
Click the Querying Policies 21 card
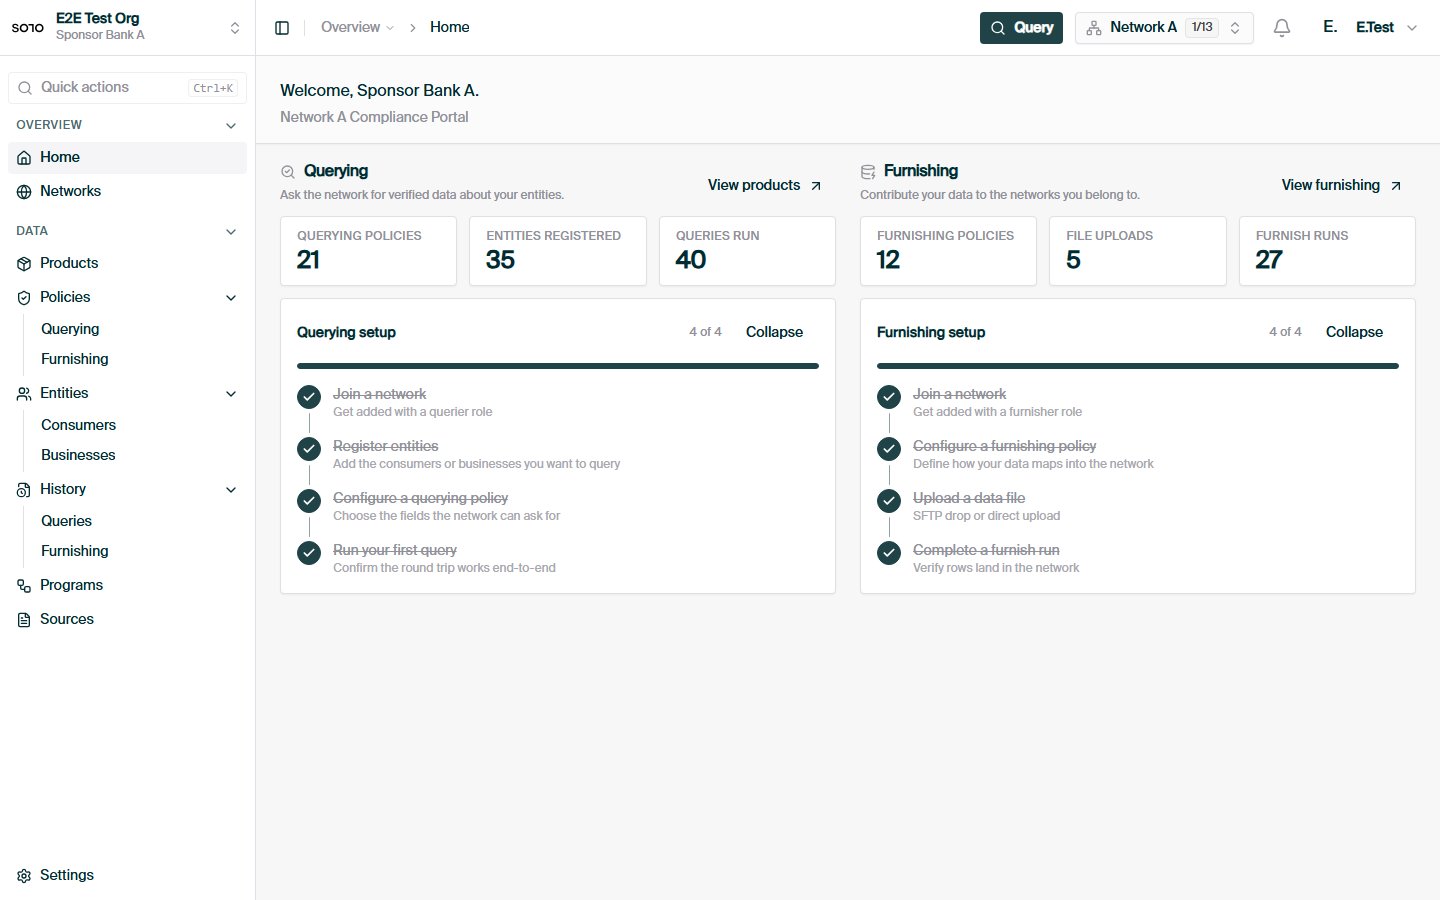[x=368, y=251]
